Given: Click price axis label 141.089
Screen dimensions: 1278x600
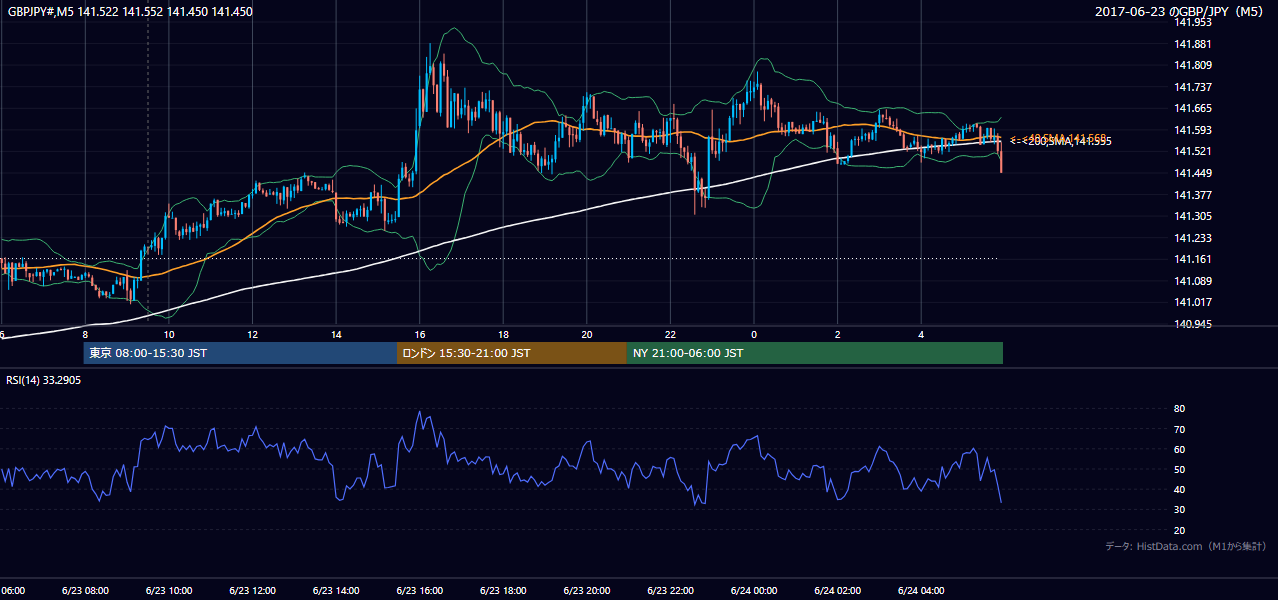Looking at the screenshot, I should tap(1193, 281).
